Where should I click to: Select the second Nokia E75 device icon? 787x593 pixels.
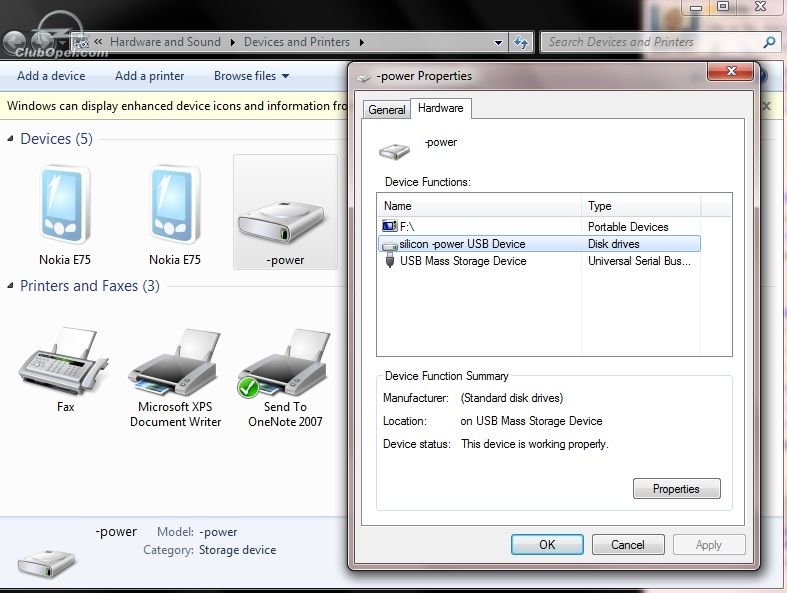(x=175, y=205)
